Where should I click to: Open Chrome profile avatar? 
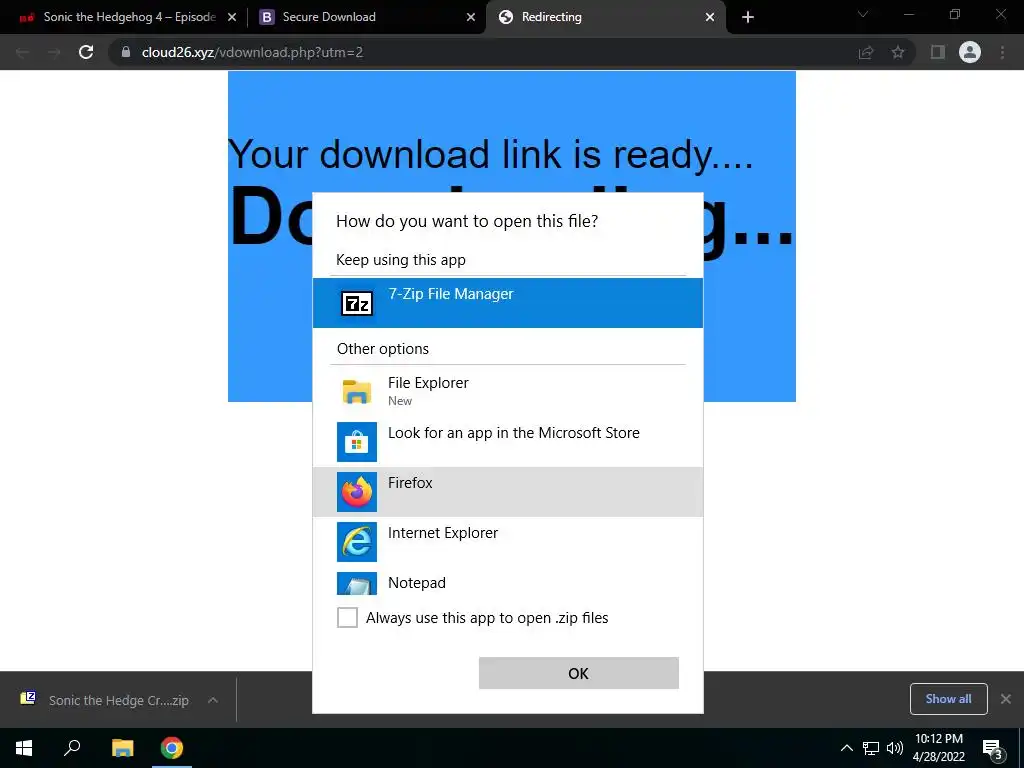pos(970,52)
